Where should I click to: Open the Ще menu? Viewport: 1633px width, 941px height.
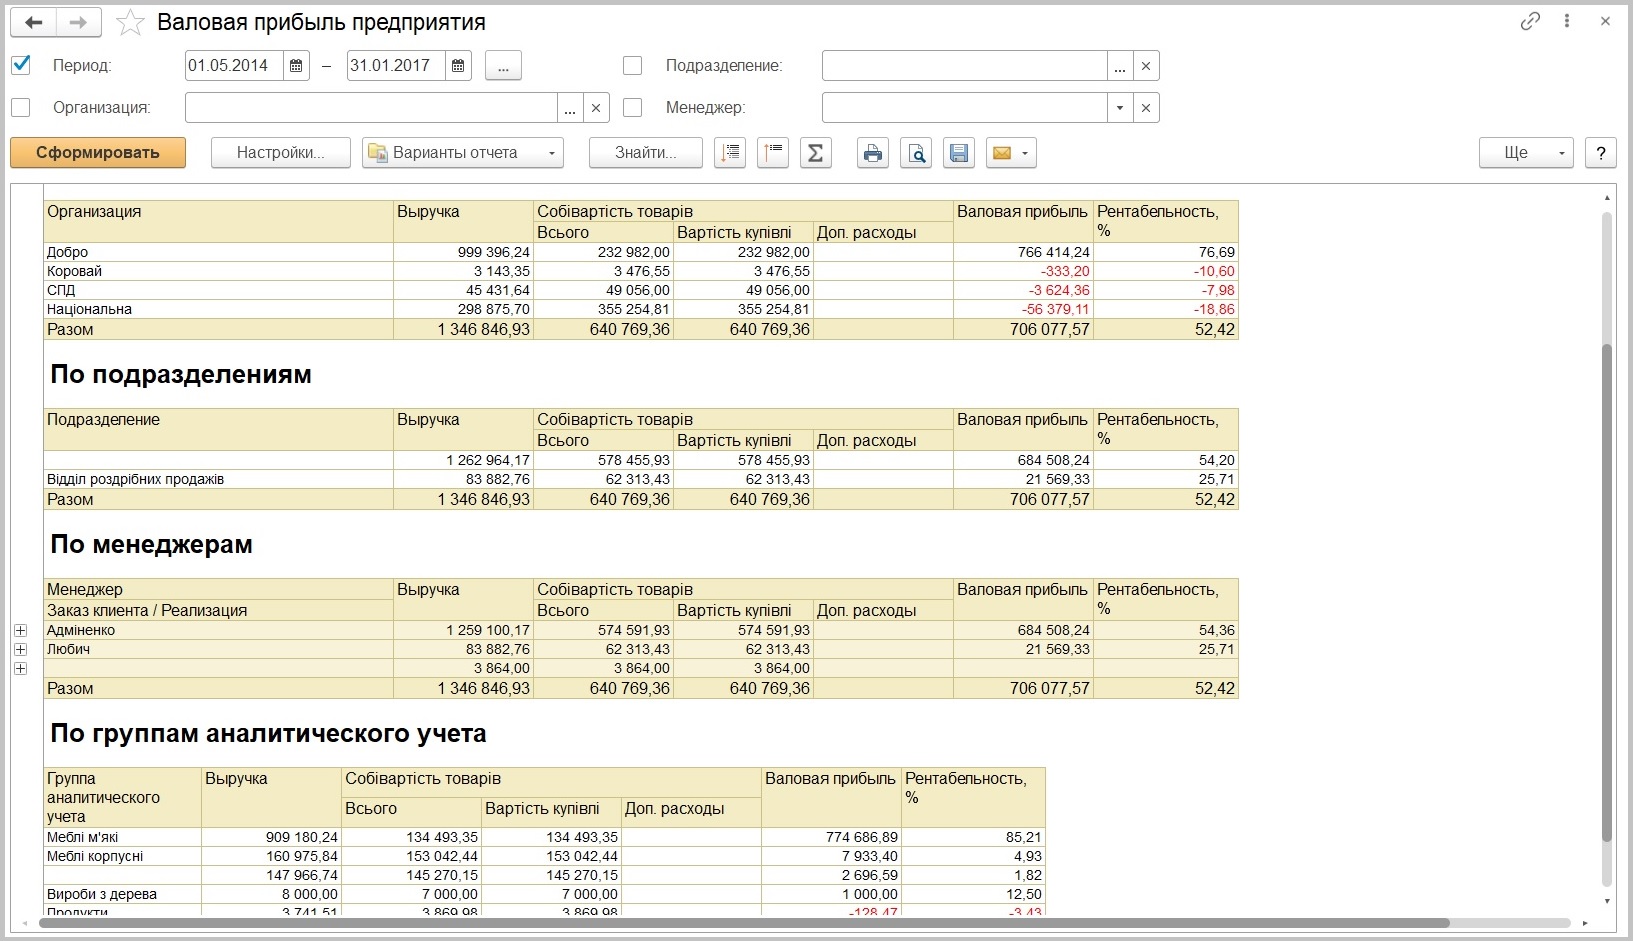click(x=1526, y=153)
